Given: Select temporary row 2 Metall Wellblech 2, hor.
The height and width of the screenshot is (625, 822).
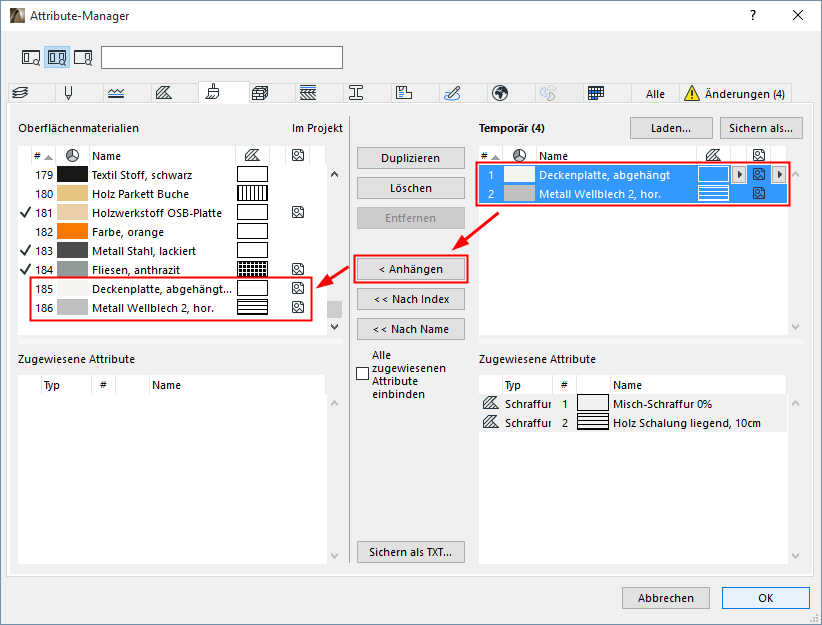Looking at the screenshot, I should tap(633, 194).
